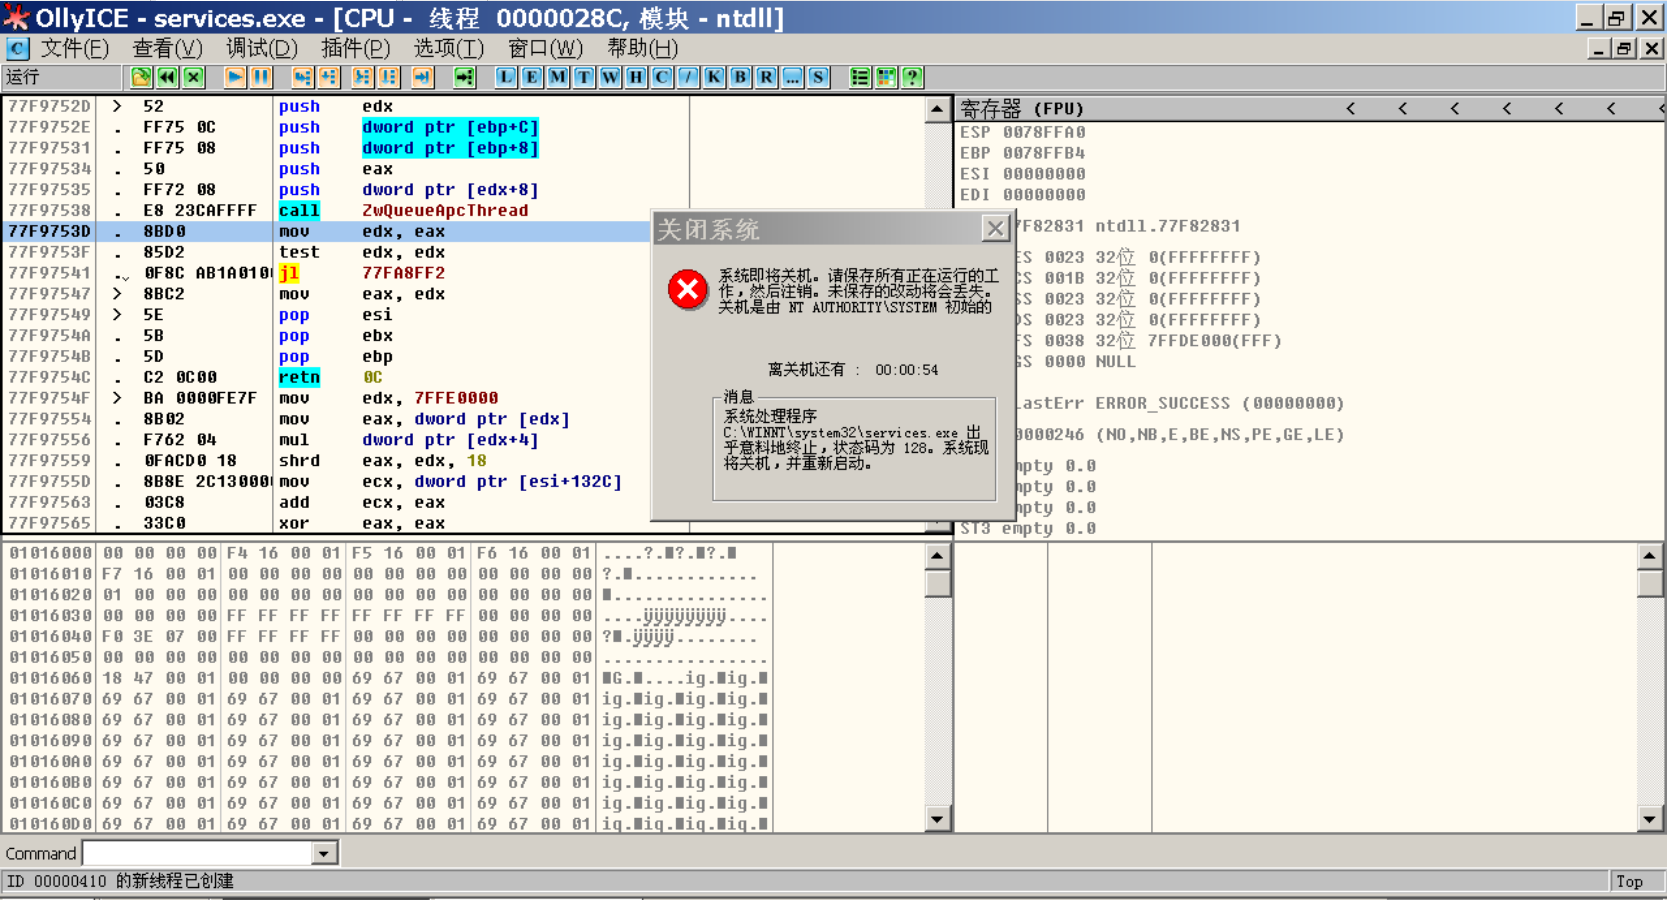Expand the Command history dropdown
Screen dimensions: 1667x900
click(x=322, y=853)
